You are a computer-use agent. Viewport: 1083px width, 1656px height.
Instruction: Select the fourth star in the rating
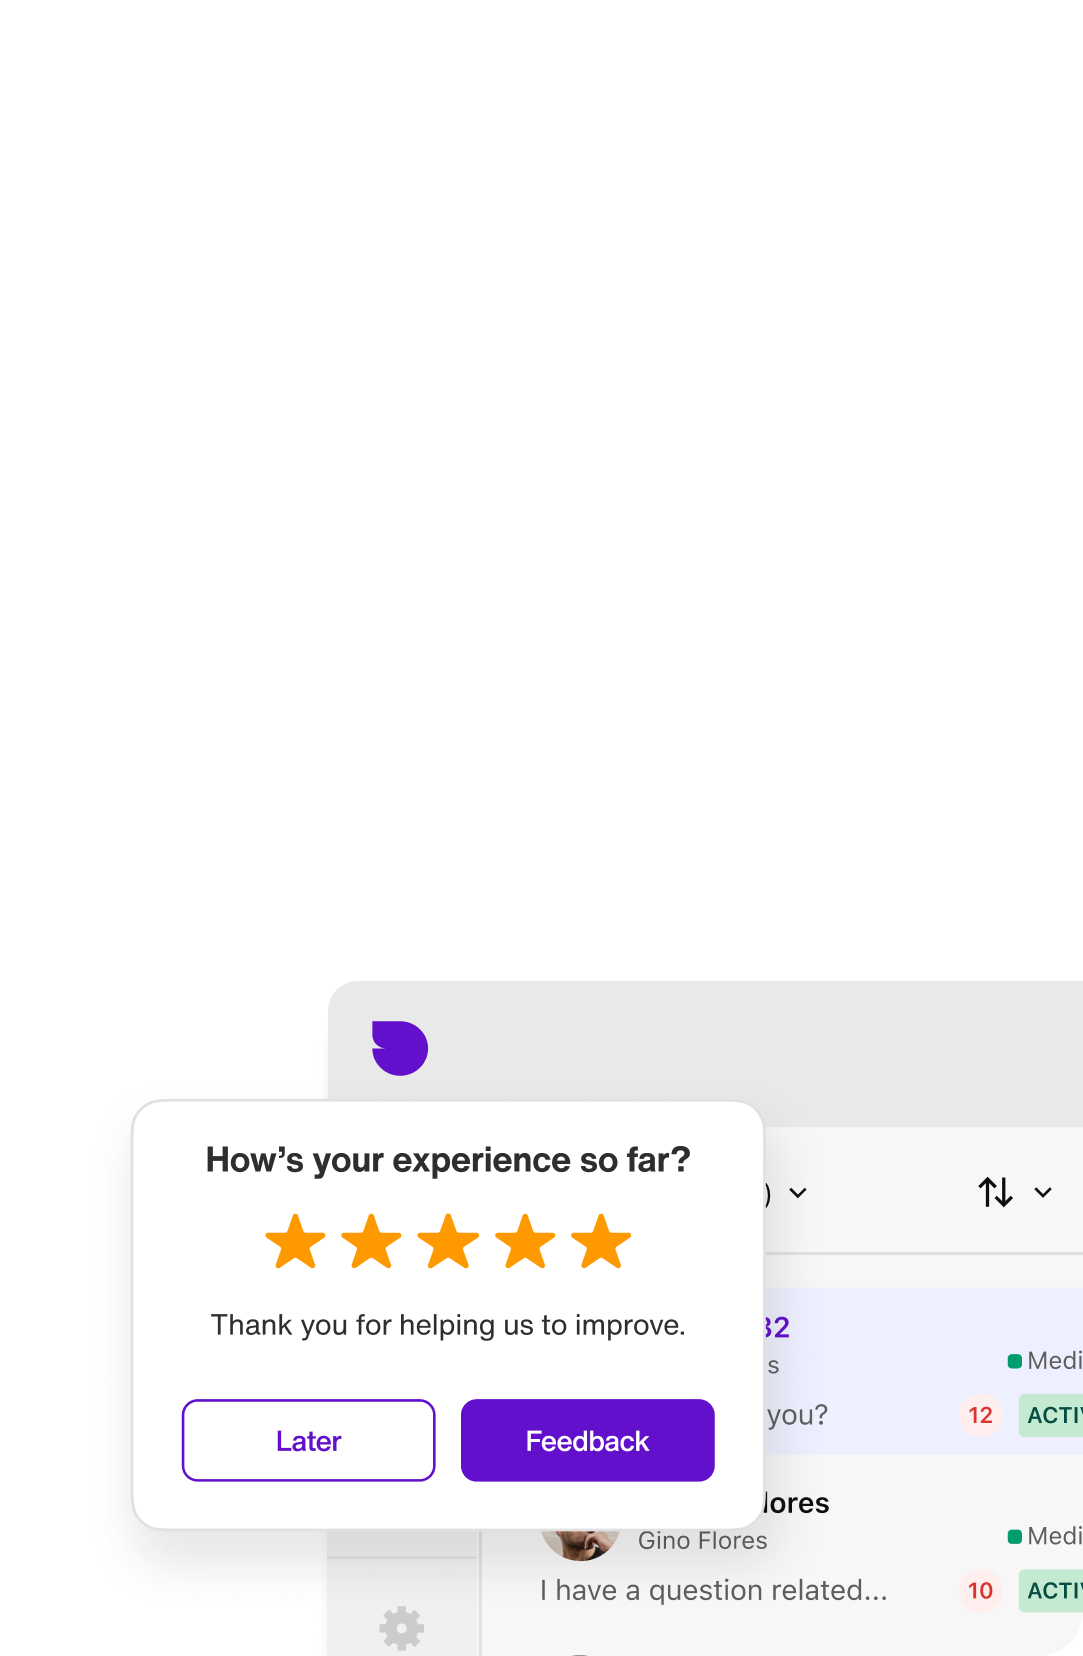(524, 1241)
